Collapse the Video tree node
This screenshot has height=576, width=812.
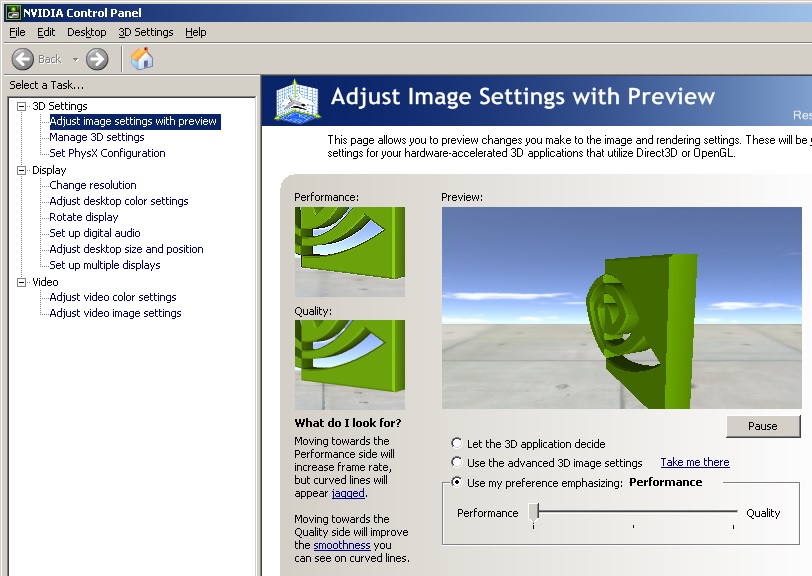(22, 282)
